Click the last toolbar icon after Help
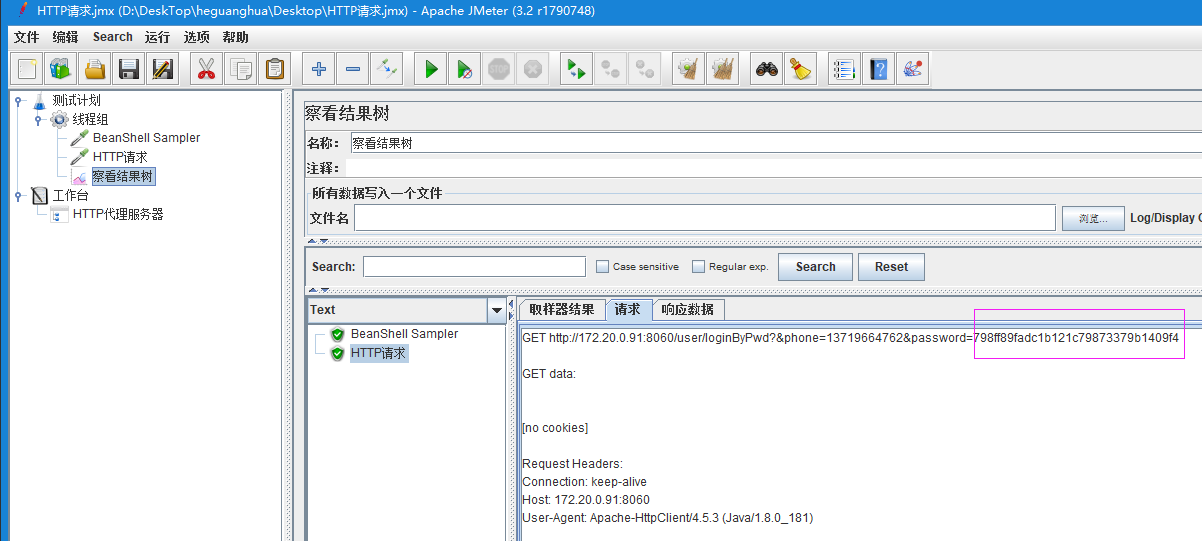Viewport: 1202px width, 541px height. 913,69
